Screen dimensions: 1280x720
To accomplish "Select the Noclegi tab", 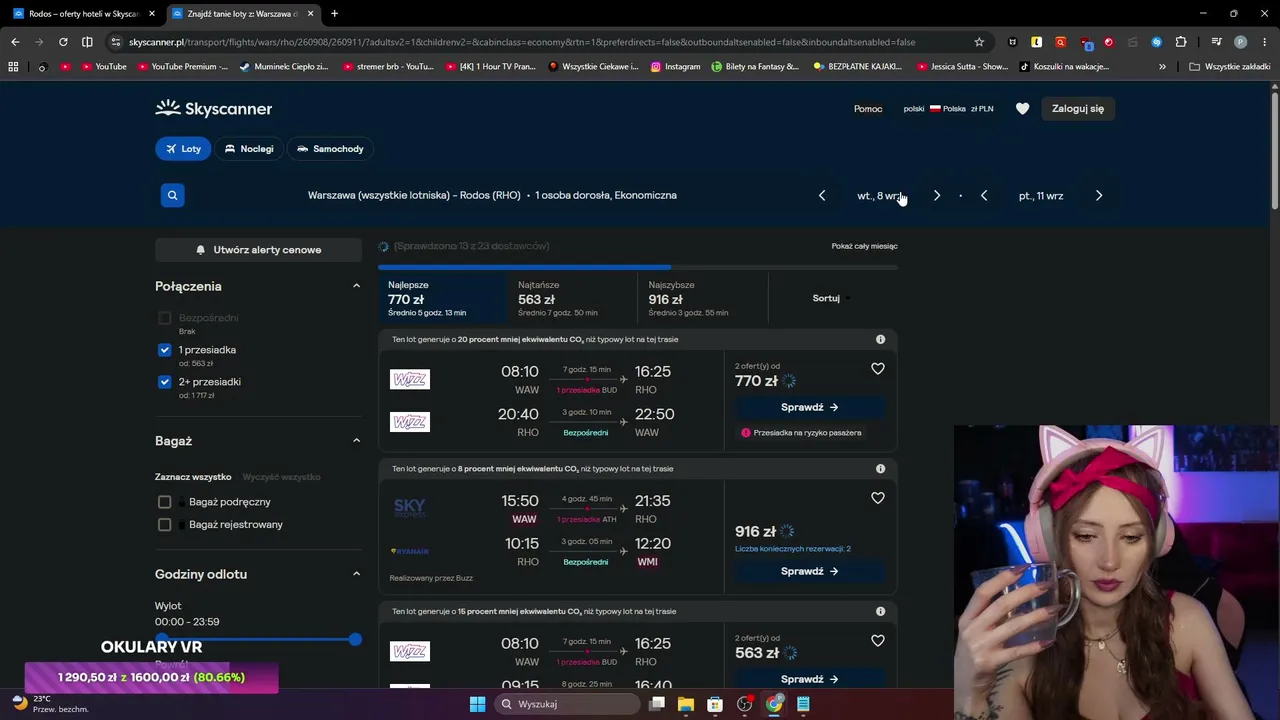I will click(x=249, y=149).
